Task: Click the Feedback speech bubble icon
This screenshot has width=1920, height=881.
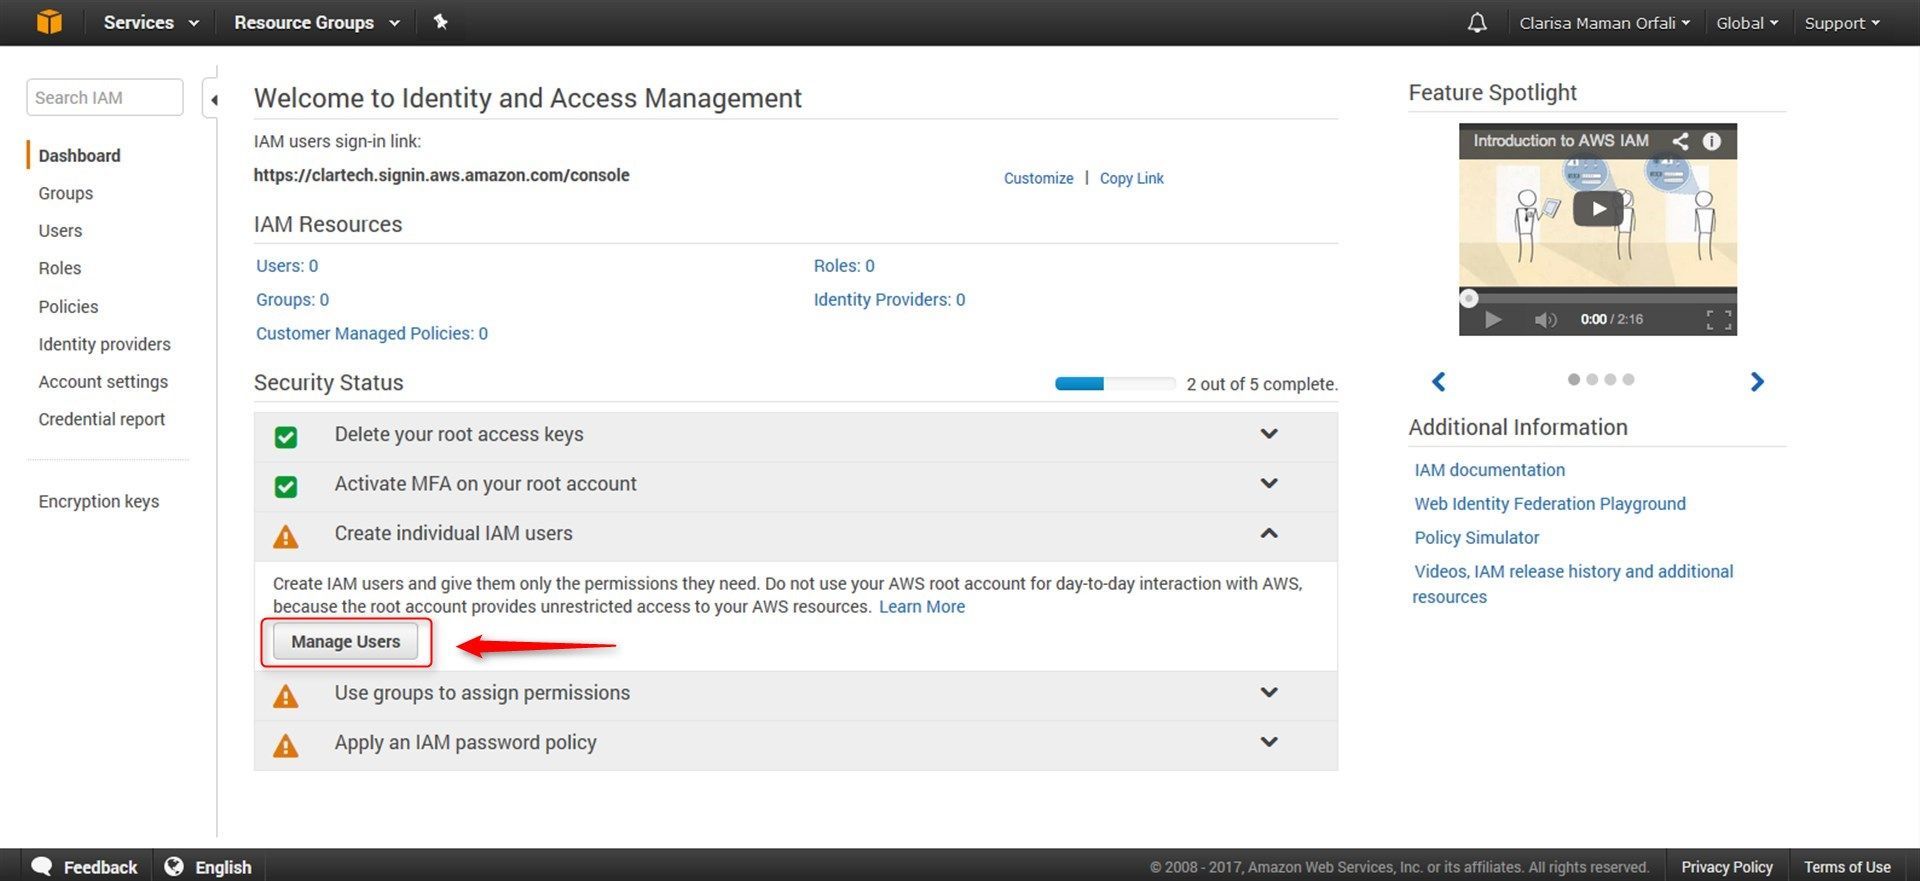Action: click(x=42, y=866)
